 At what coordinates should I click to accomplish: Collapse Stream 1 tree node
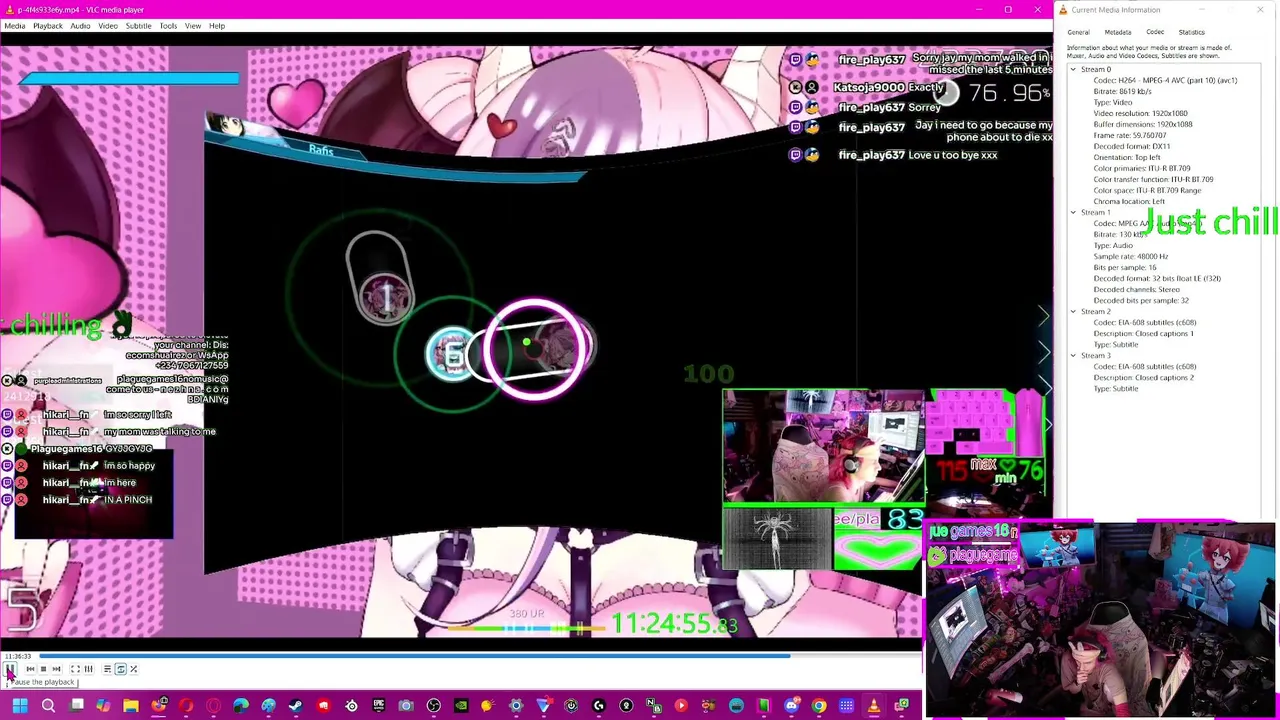pyautogui.click(x=1073, y=212)
